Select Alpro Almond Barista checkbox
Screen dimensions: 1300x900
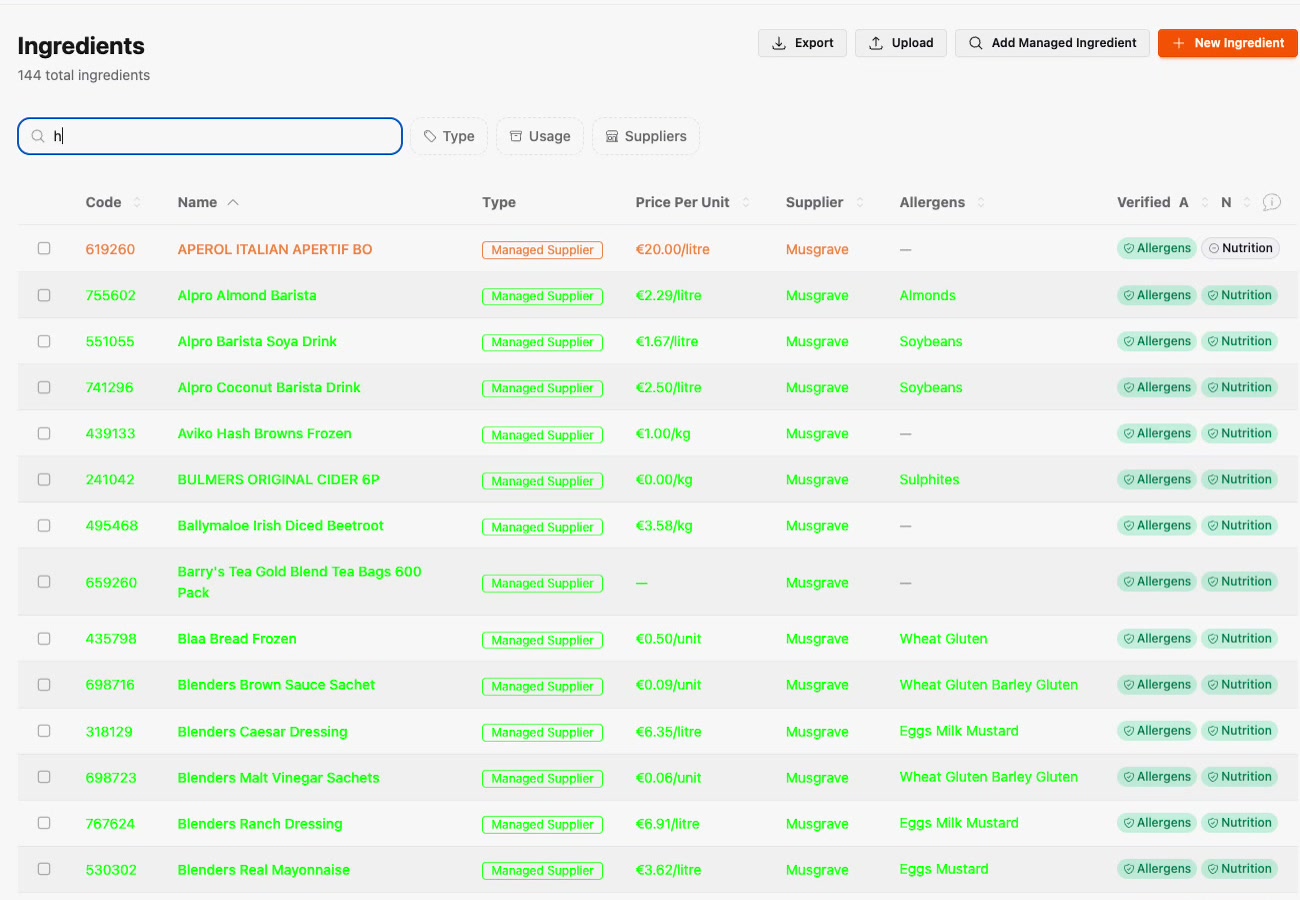44,295
